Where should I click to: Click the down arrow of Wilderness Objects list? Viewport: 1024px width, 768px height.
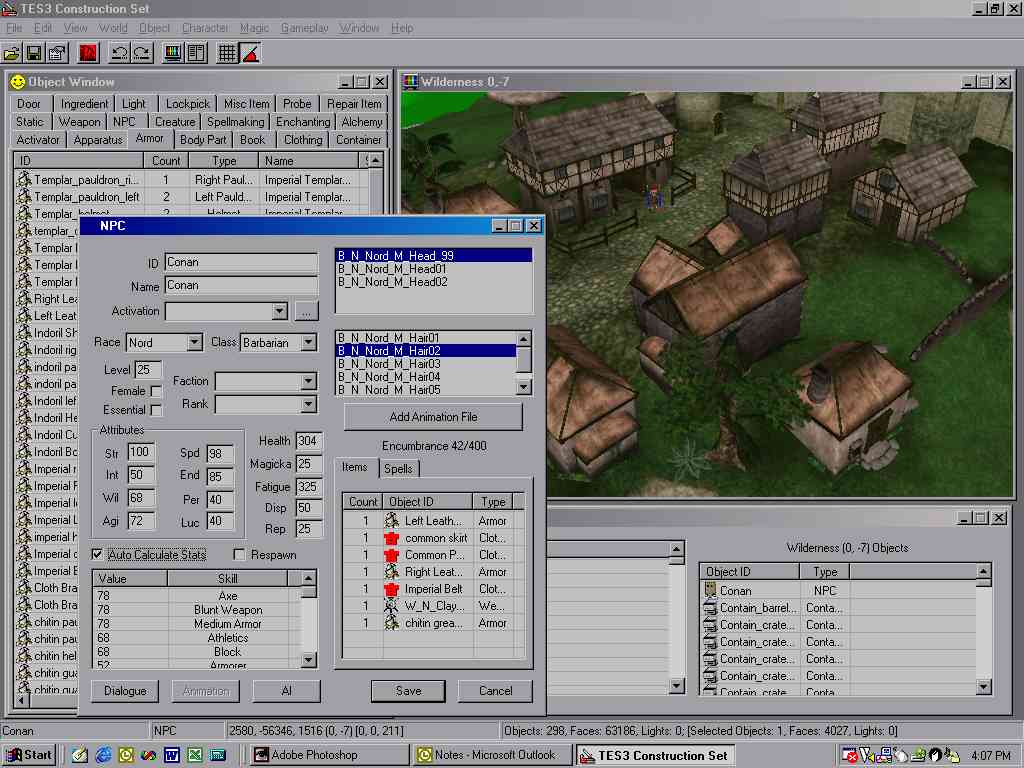(x=984, y=686)
